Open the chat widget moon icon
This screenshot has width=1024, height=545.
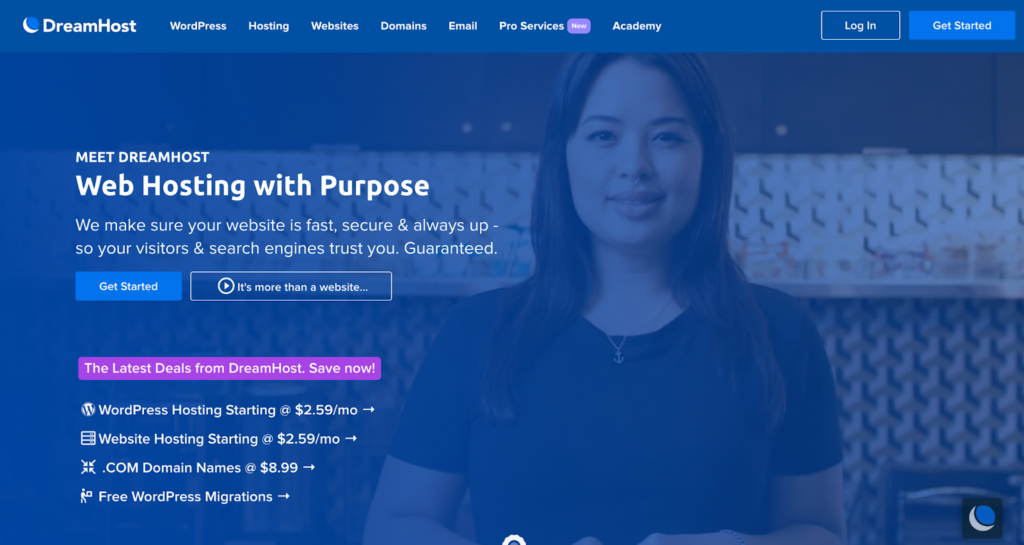click(x=982, y=518)
